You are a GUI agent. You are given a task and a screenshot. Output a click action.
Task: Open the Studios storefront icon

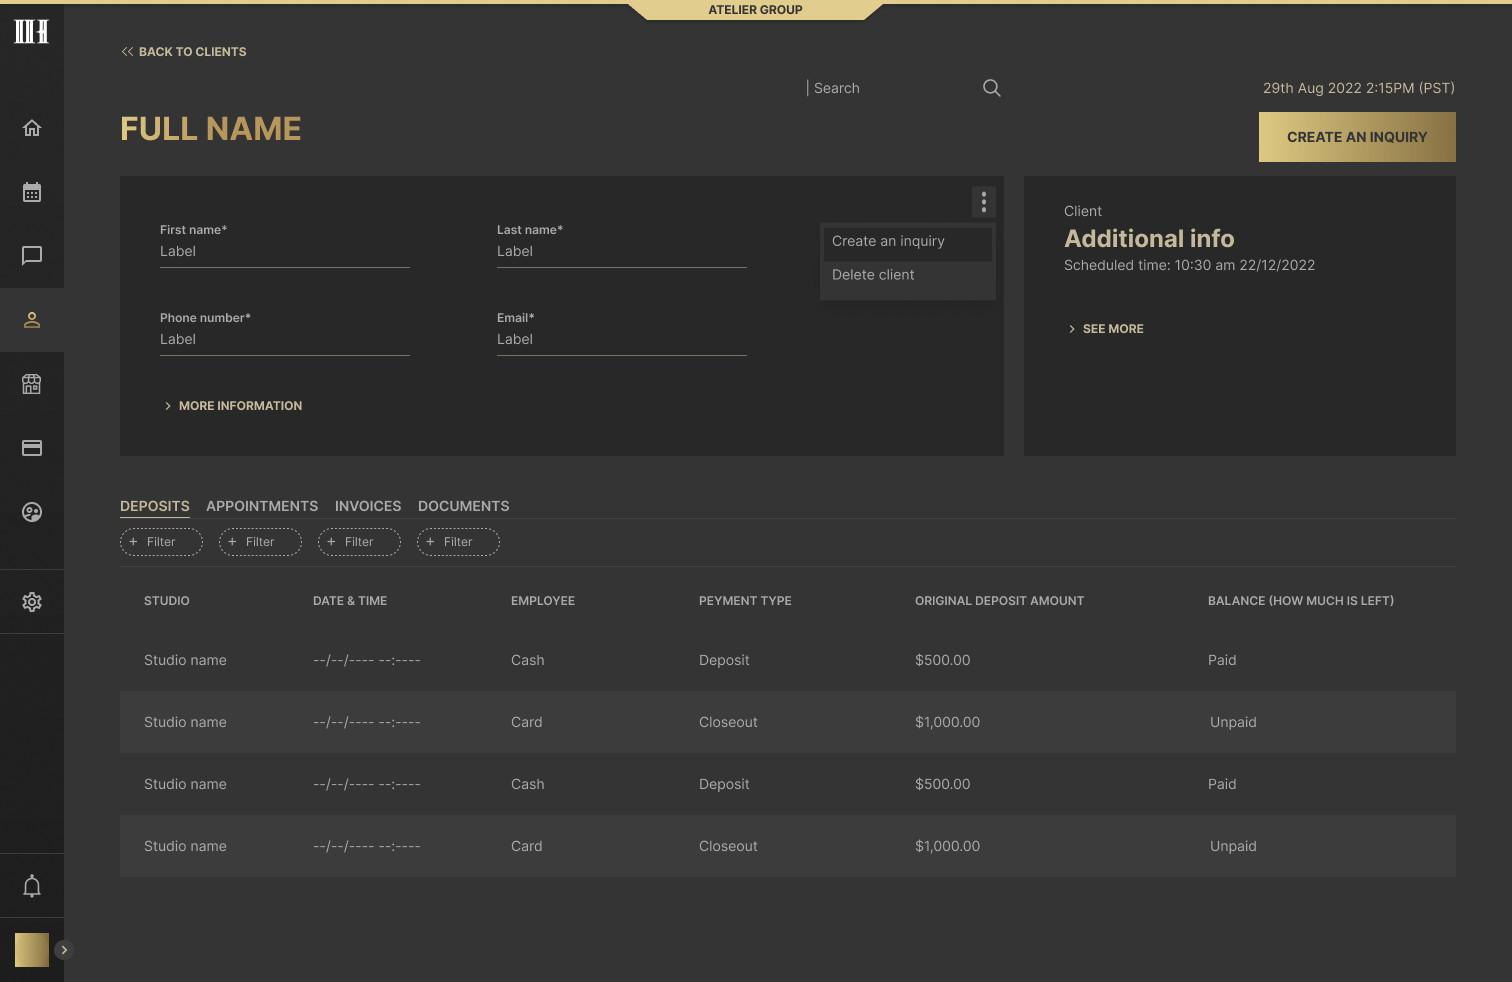click(x=32, y=384)
